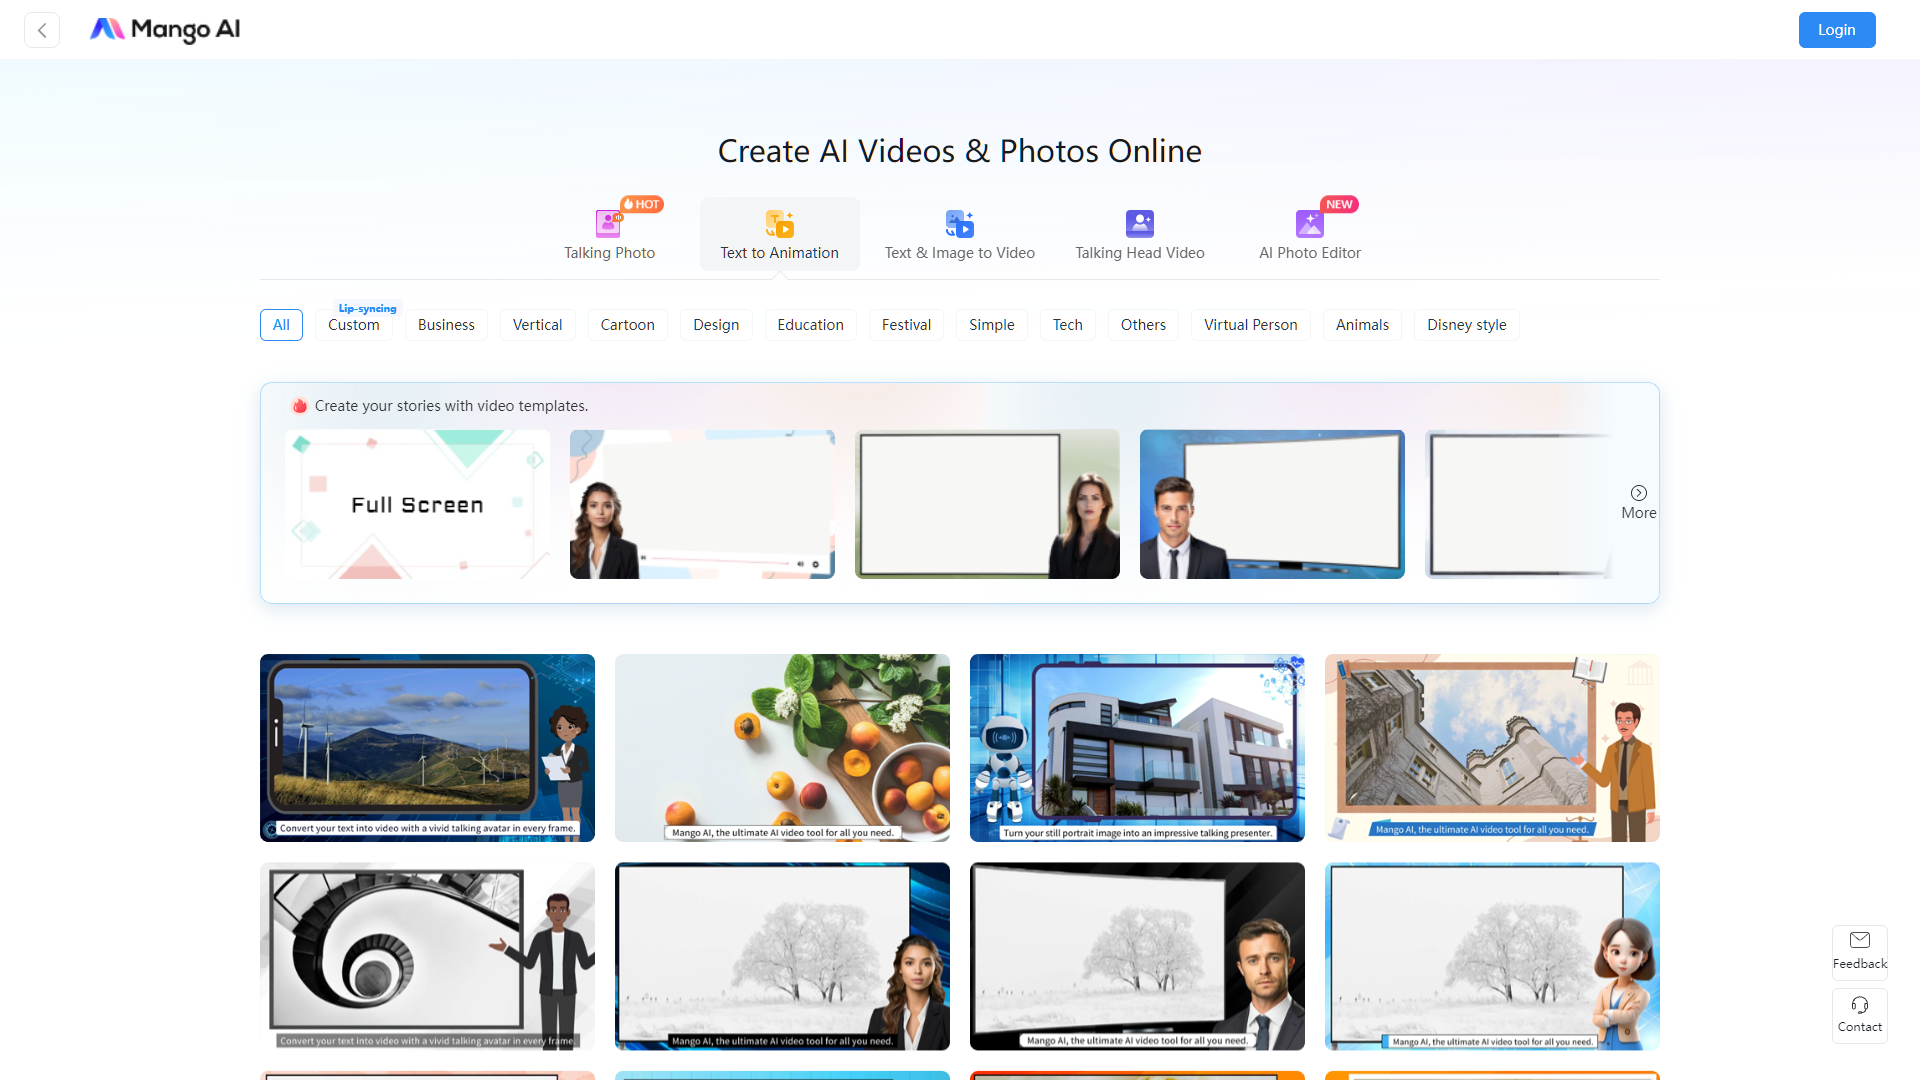The width and height of the screenshot is (1920, 1080).
Task: Filter templates by Cartoon
Action: [627, 325]
